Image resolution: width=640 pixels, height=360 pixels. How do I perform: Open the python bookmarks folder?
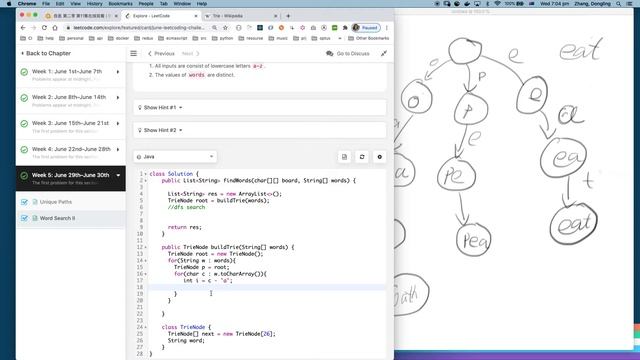pos(222,38)
